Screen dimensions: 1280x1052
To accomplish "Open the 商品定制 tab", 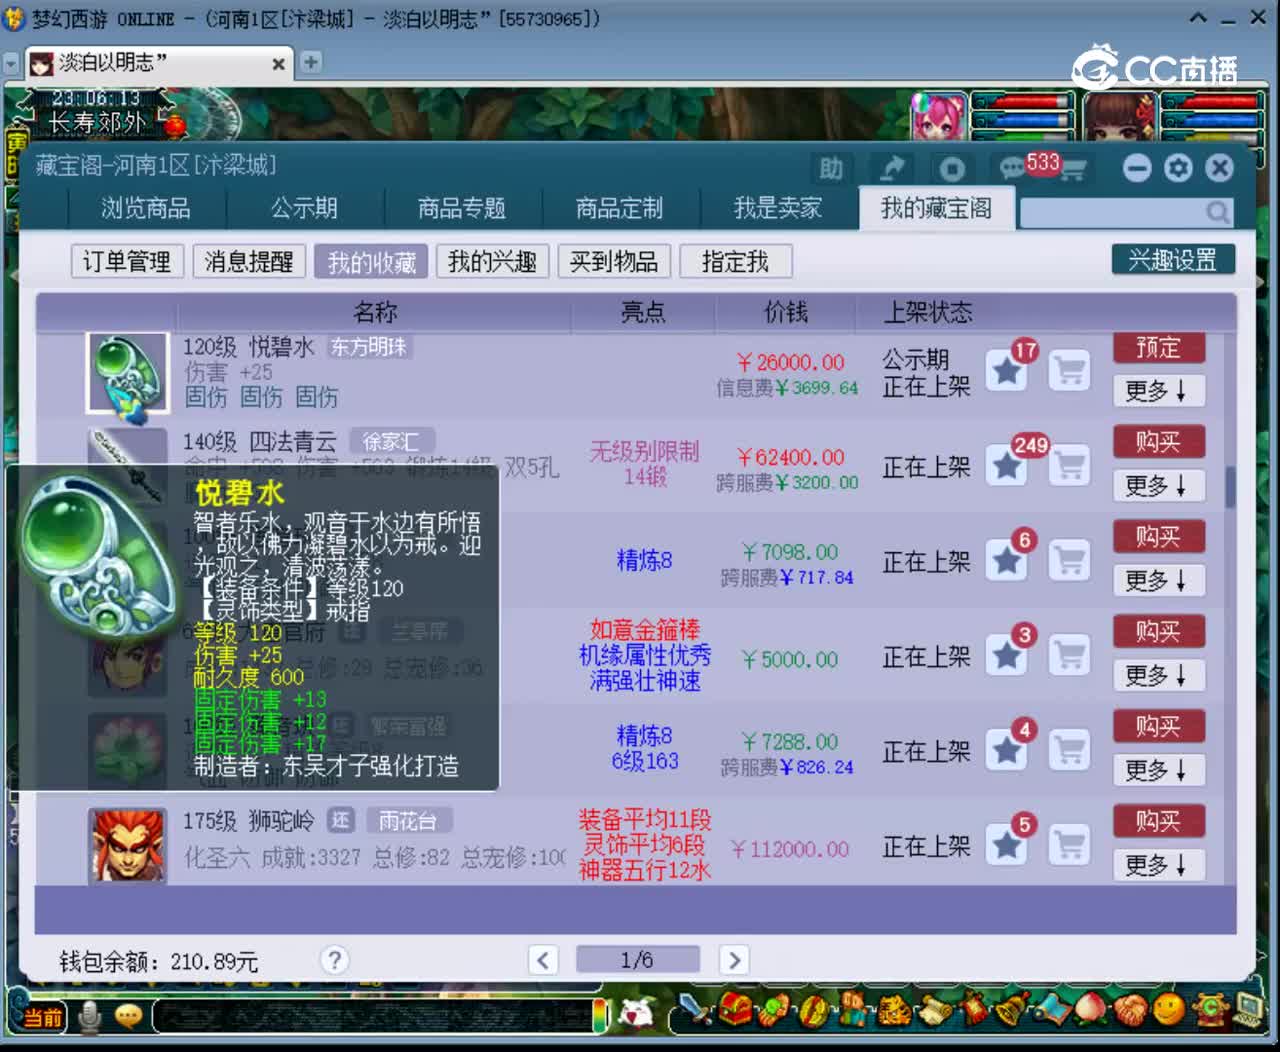I will click(619, 208).
